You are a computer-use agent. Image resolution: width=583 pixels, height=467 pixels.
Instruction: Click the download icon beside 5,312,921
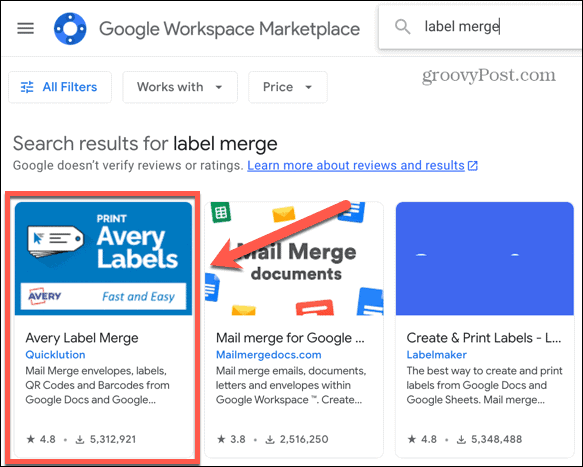click(x=80, y=440)
